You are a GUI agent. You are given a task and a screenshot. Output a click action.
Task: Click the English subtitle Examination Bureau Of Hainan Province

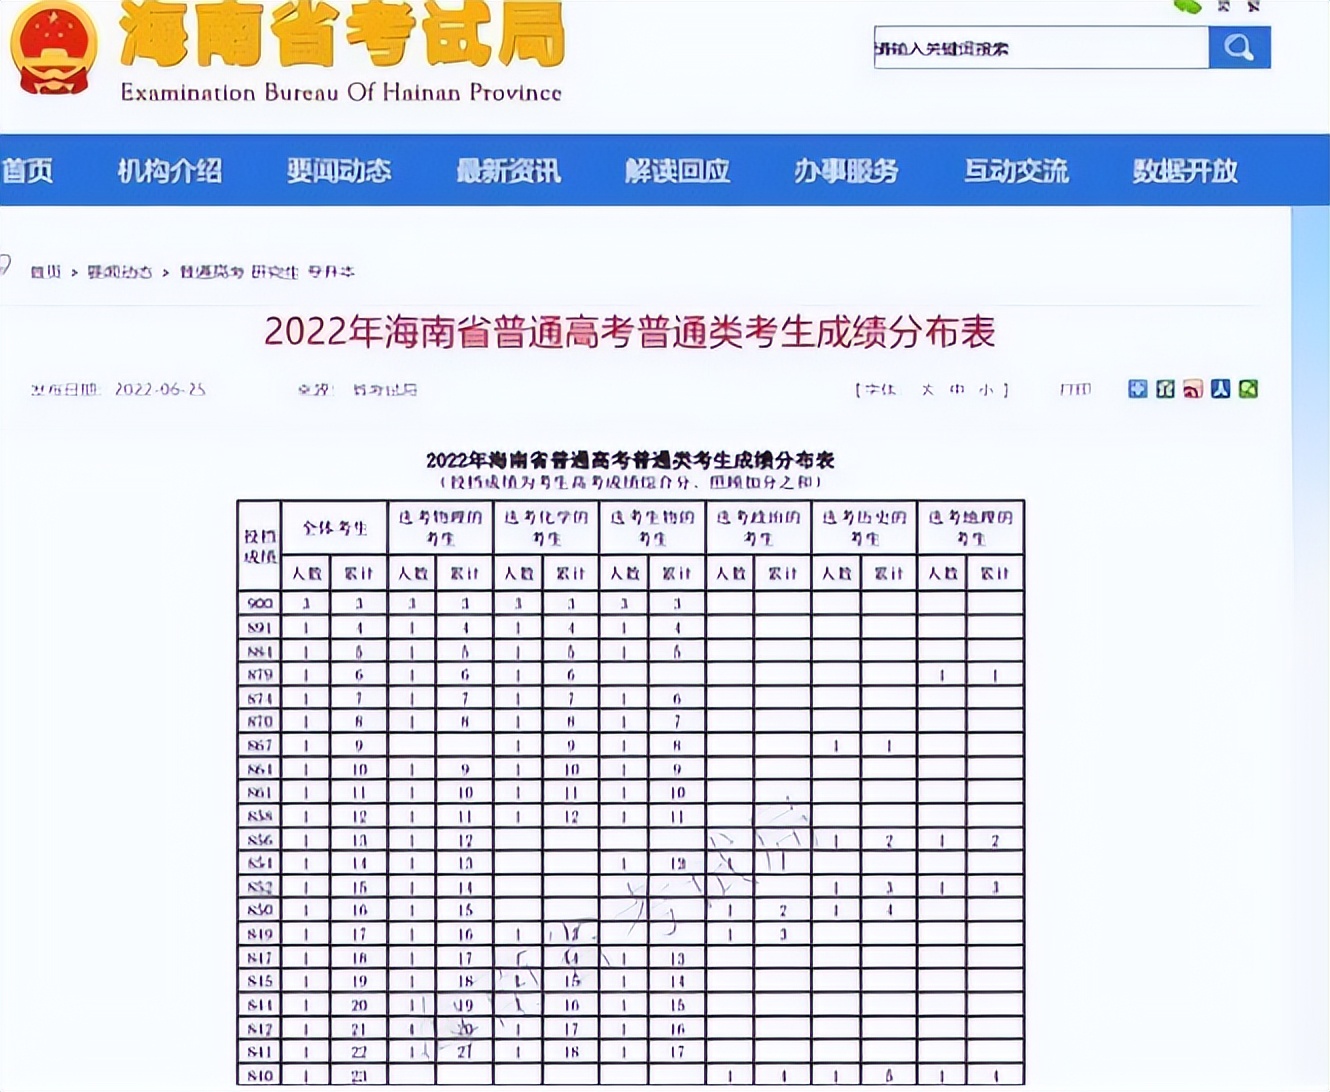click(341, 93)
